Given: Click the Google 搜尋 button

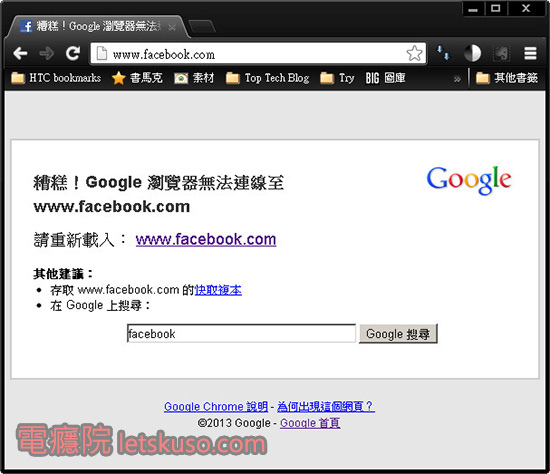Looking at the screenshot, I should click(398, 334).
